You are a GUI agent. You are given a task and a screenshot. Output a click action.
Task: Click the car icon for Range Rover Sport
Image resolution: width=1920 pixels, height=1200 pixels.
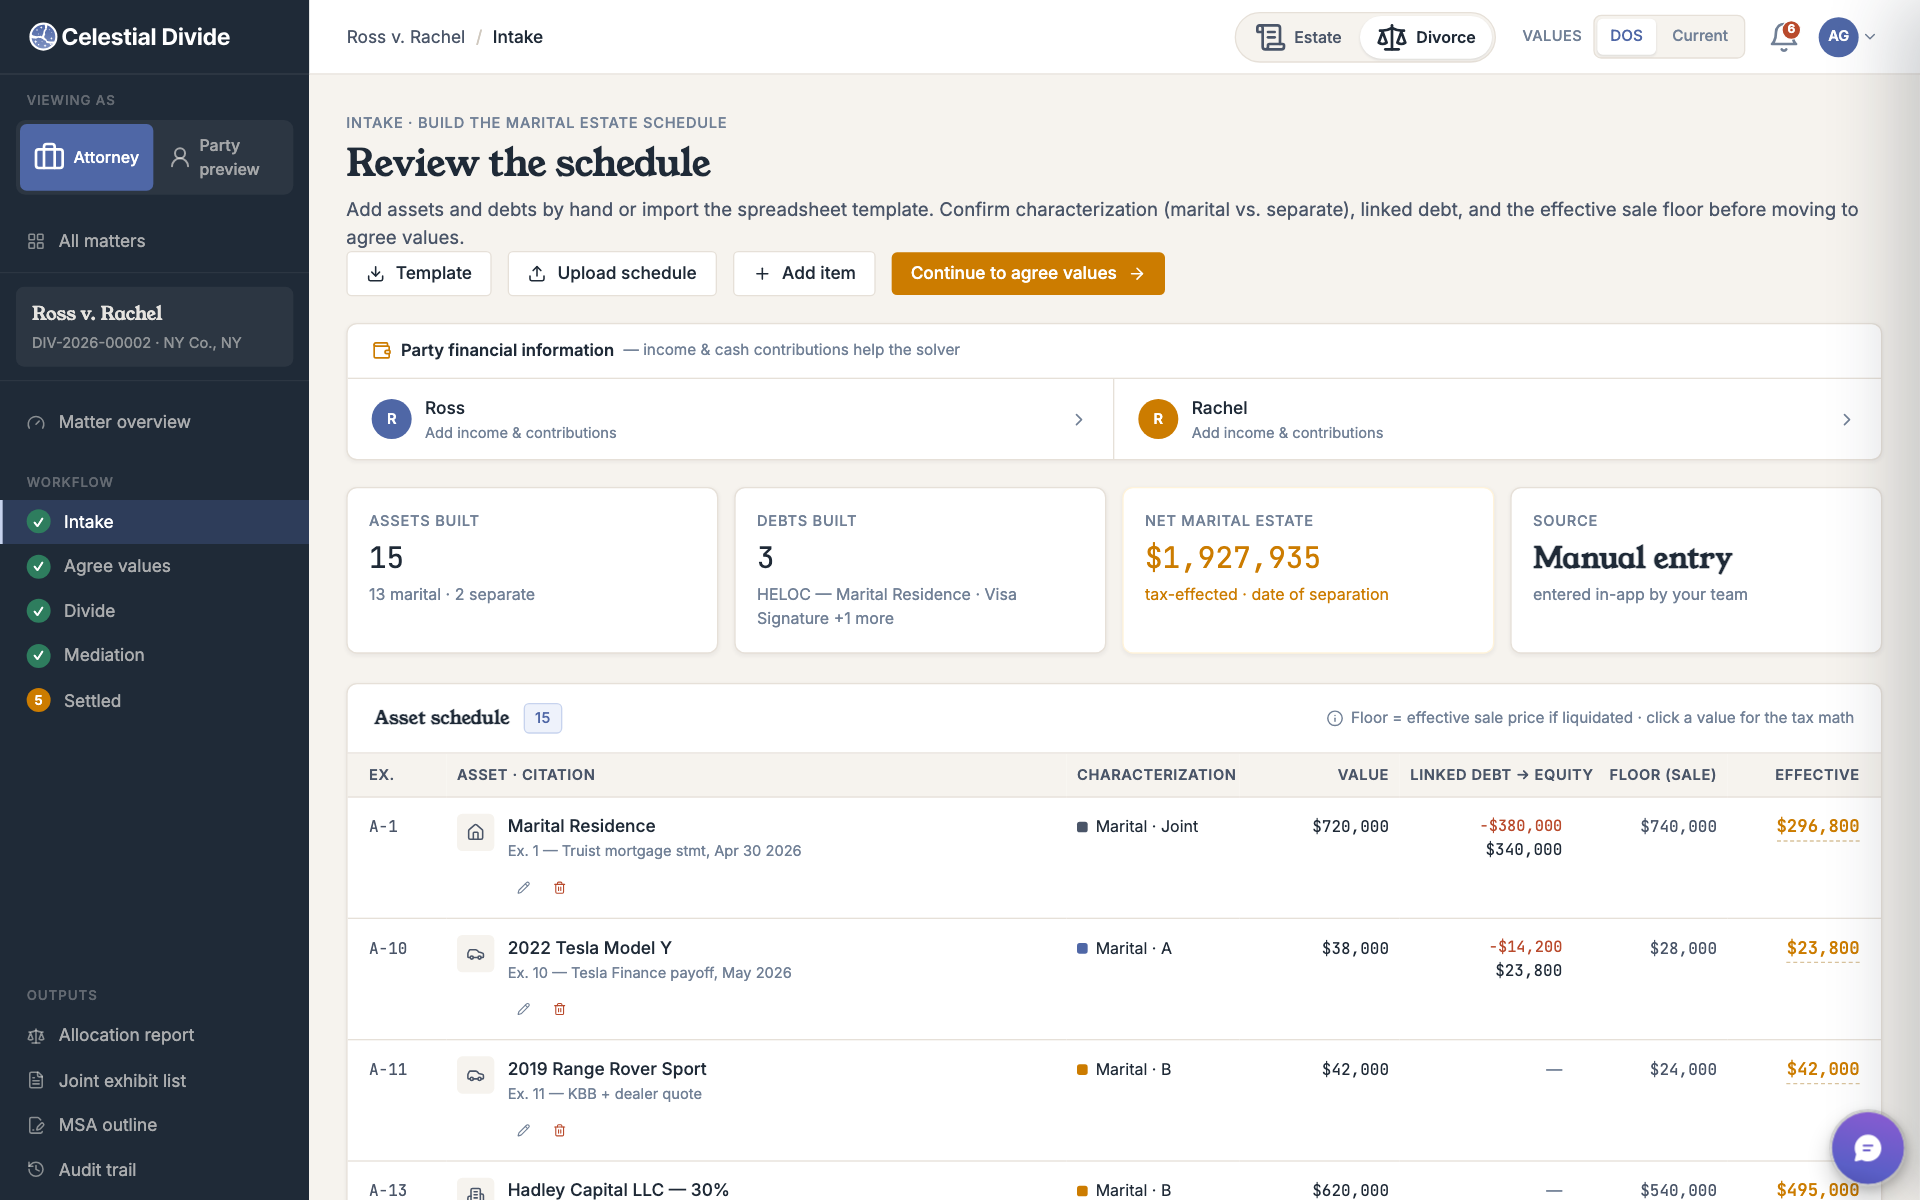click(476, 1075)
